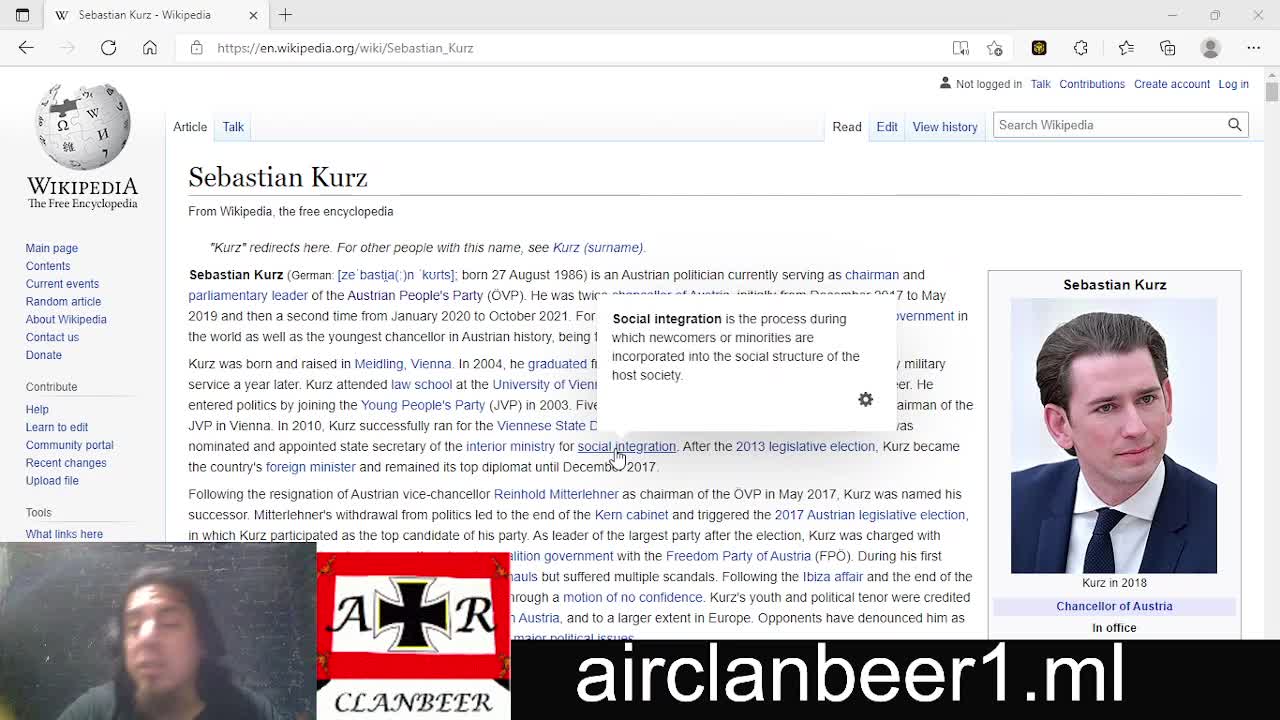Viewport: 1280px width, 720px height.
Task: Open Reinhold Mitterlehner link
Action: tap(556, 494)
